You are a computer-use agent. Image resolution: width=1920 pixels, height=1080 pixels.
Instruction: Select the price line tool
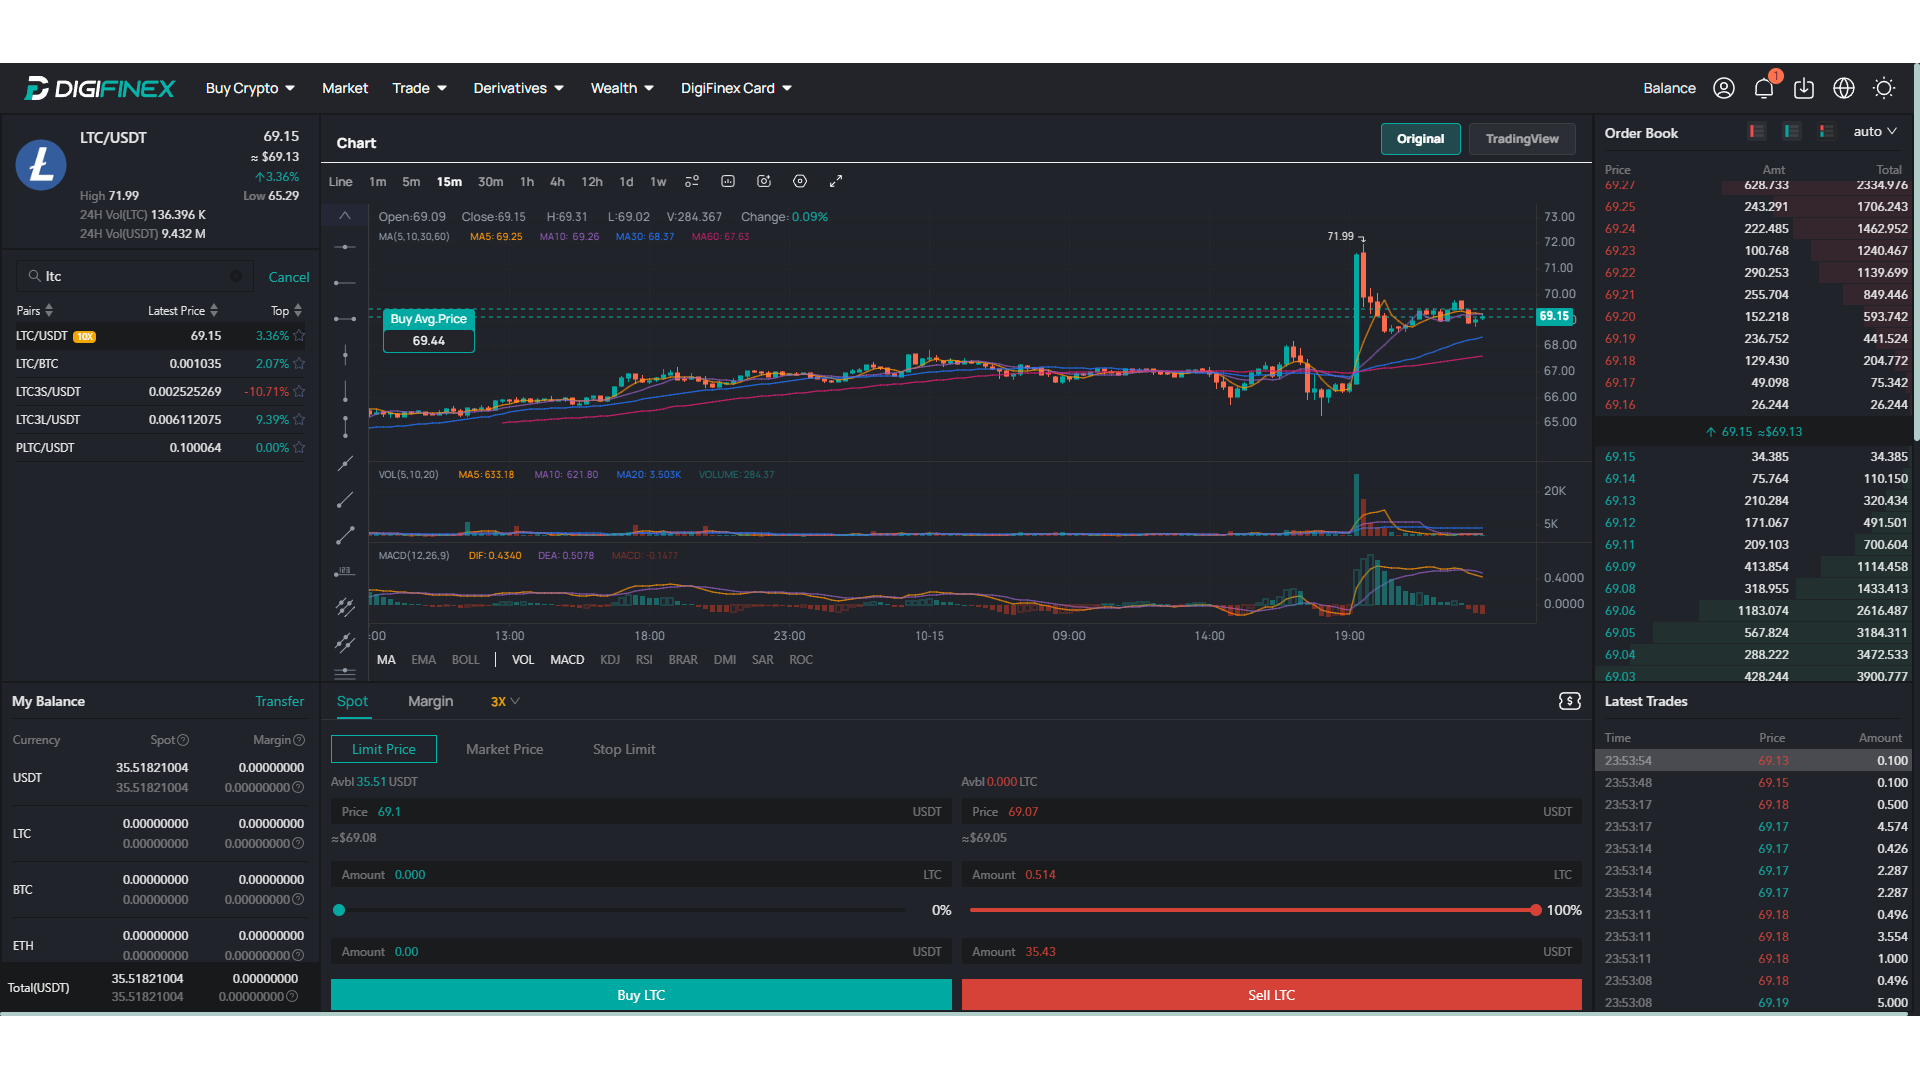[345, 571]
